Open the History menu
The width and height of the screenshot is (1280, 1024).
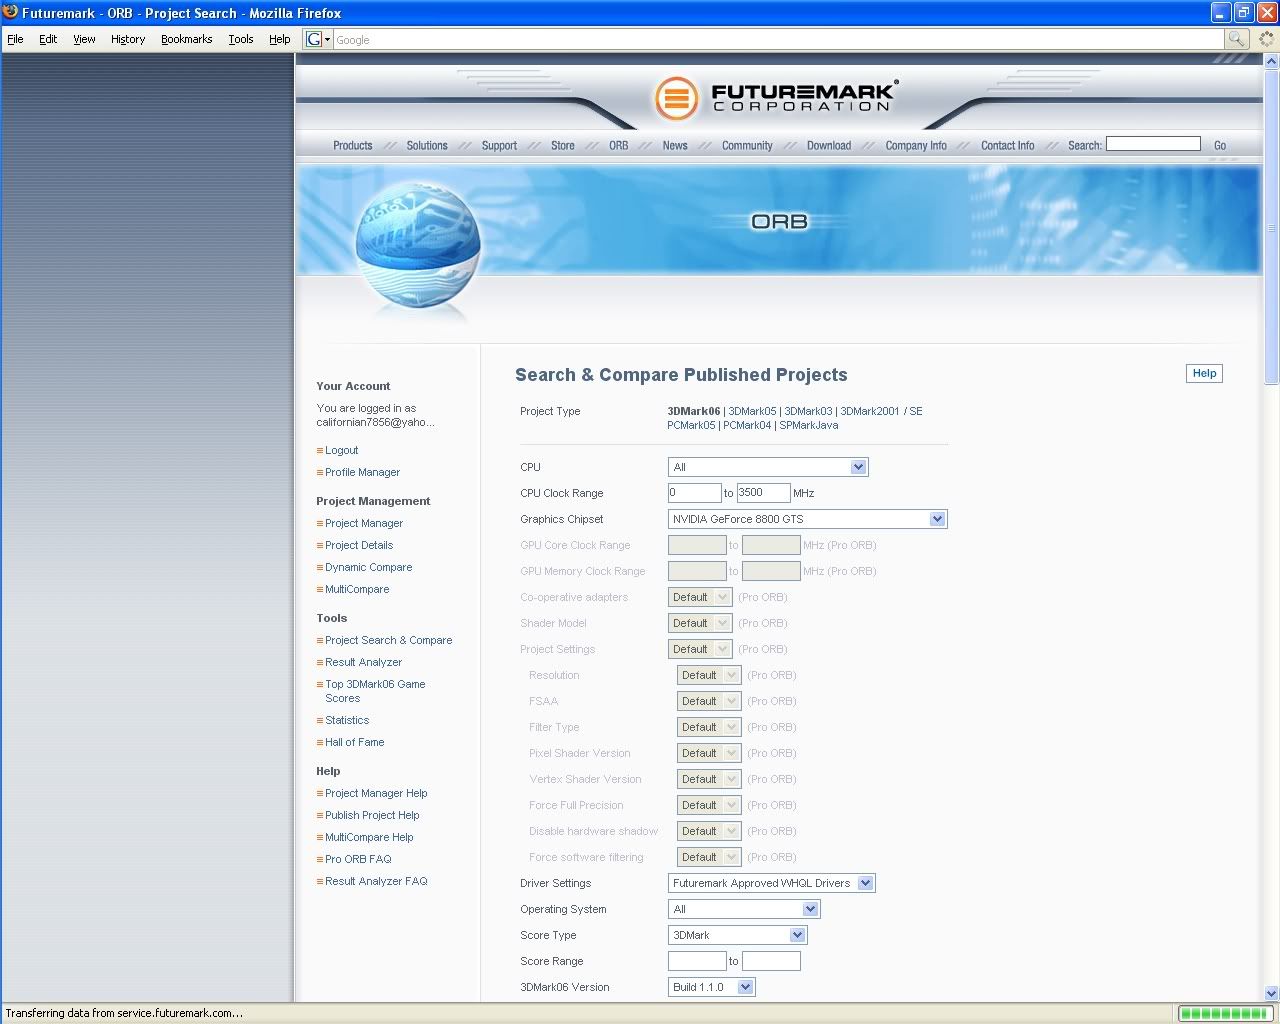pyautogui.click(x=128, y=39)
